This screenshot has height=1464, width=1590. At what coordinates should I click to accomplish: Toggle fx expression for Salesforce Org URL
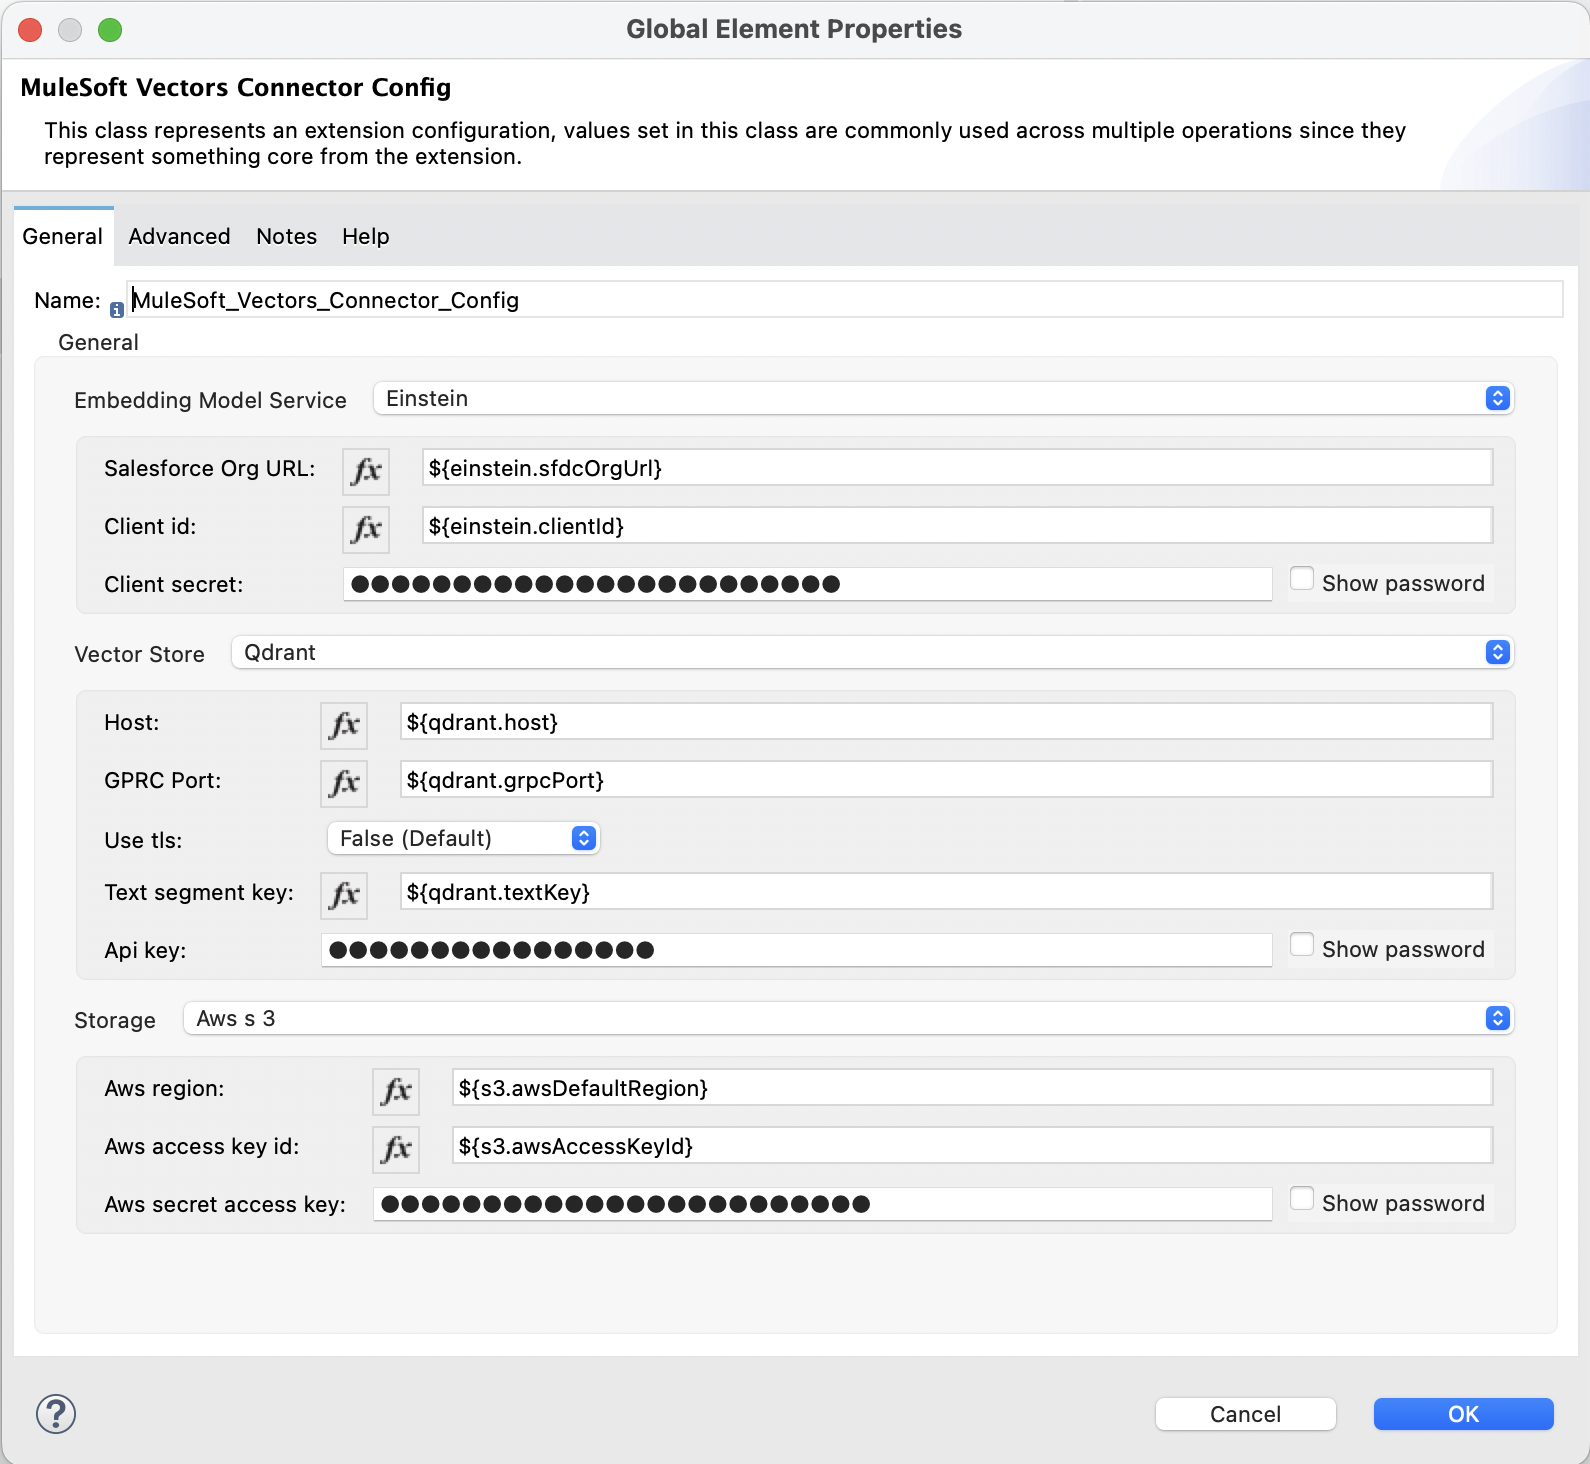366,470
